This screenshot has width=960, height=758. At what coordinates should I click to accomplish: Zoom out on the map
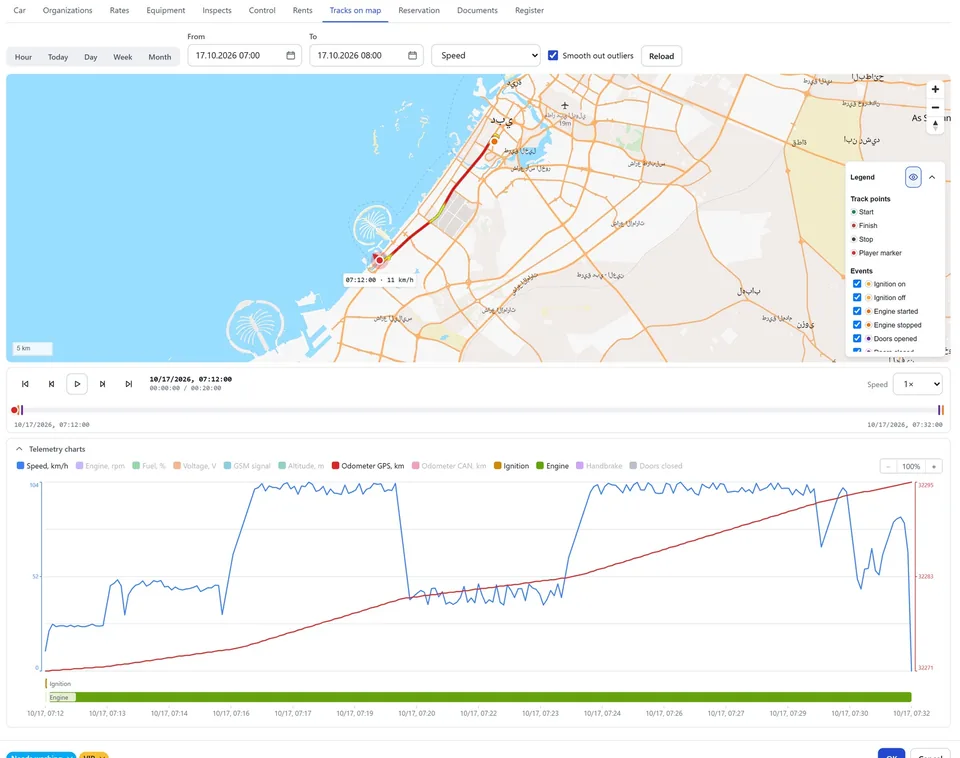click(x=935, y=107)
